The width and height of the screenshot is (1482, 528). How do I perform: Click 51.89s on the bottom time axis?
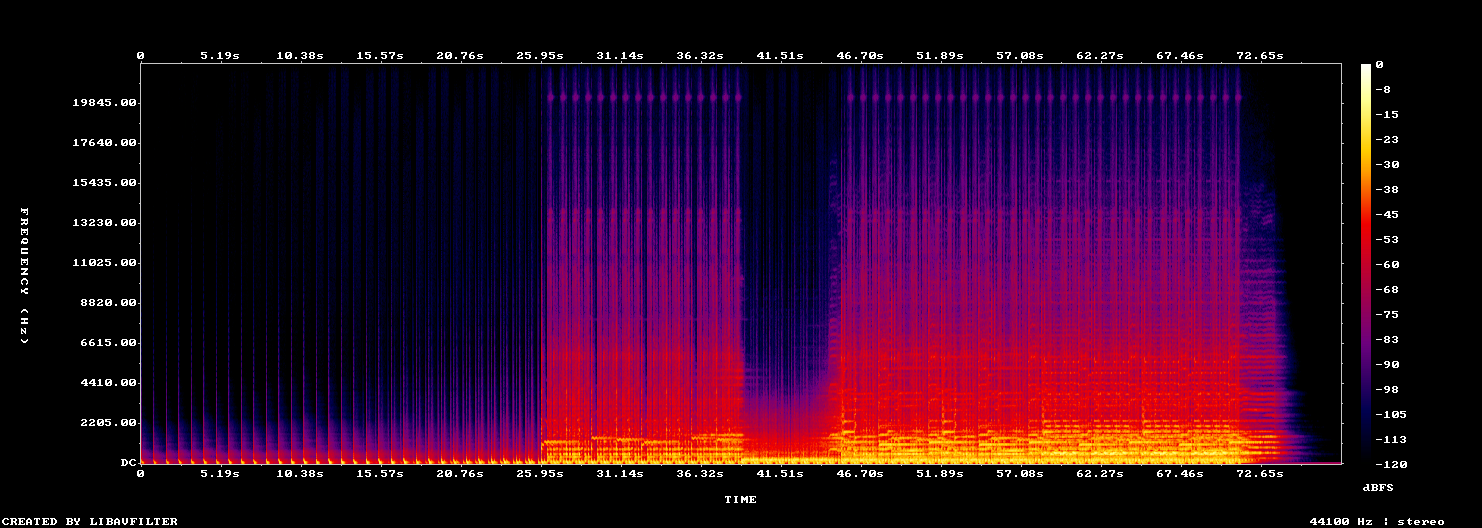(x=939, y=474)
